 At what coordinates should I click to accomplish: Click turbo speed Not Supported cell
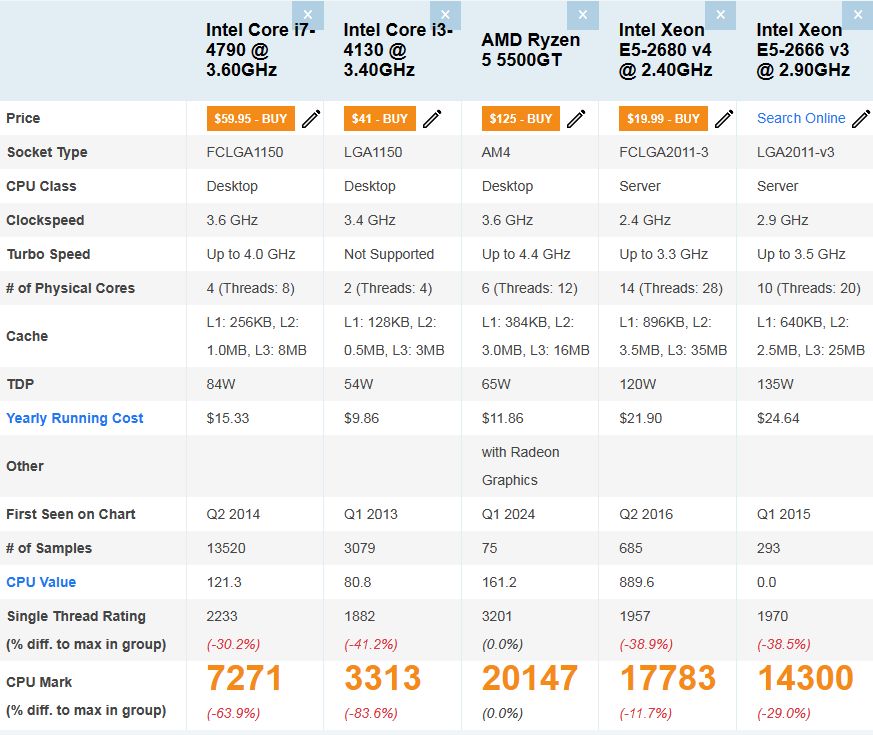389,254
